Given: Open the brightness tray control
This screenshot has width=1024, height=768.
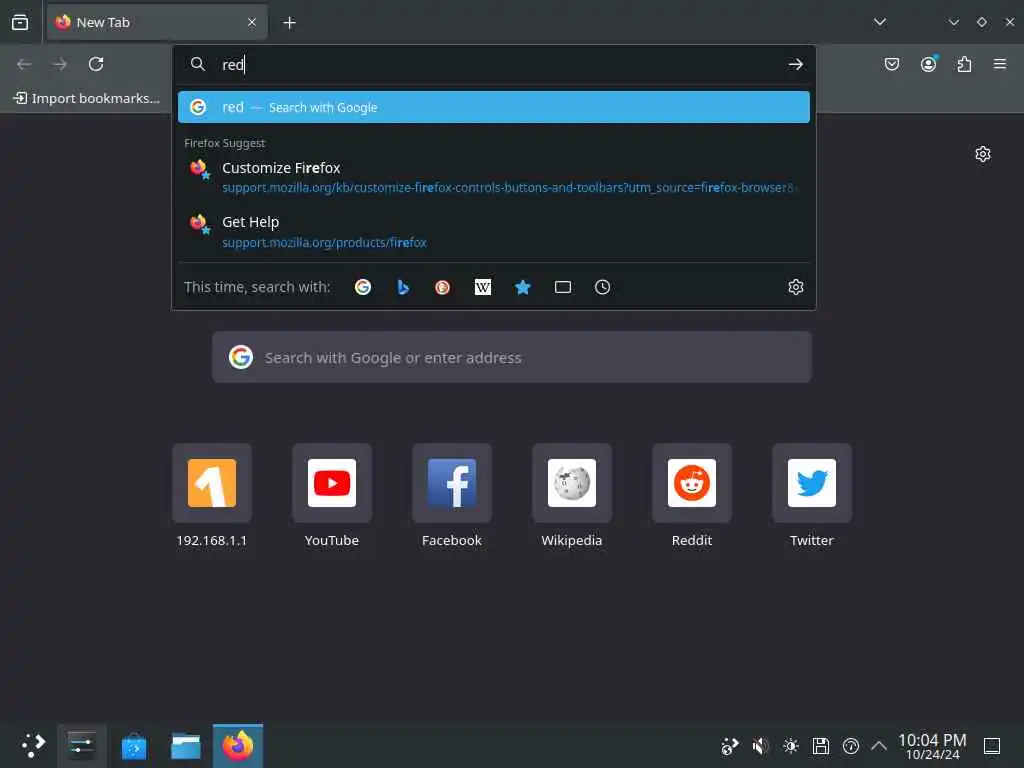Looking at the screenshot, I should click(x=791, y=746).
